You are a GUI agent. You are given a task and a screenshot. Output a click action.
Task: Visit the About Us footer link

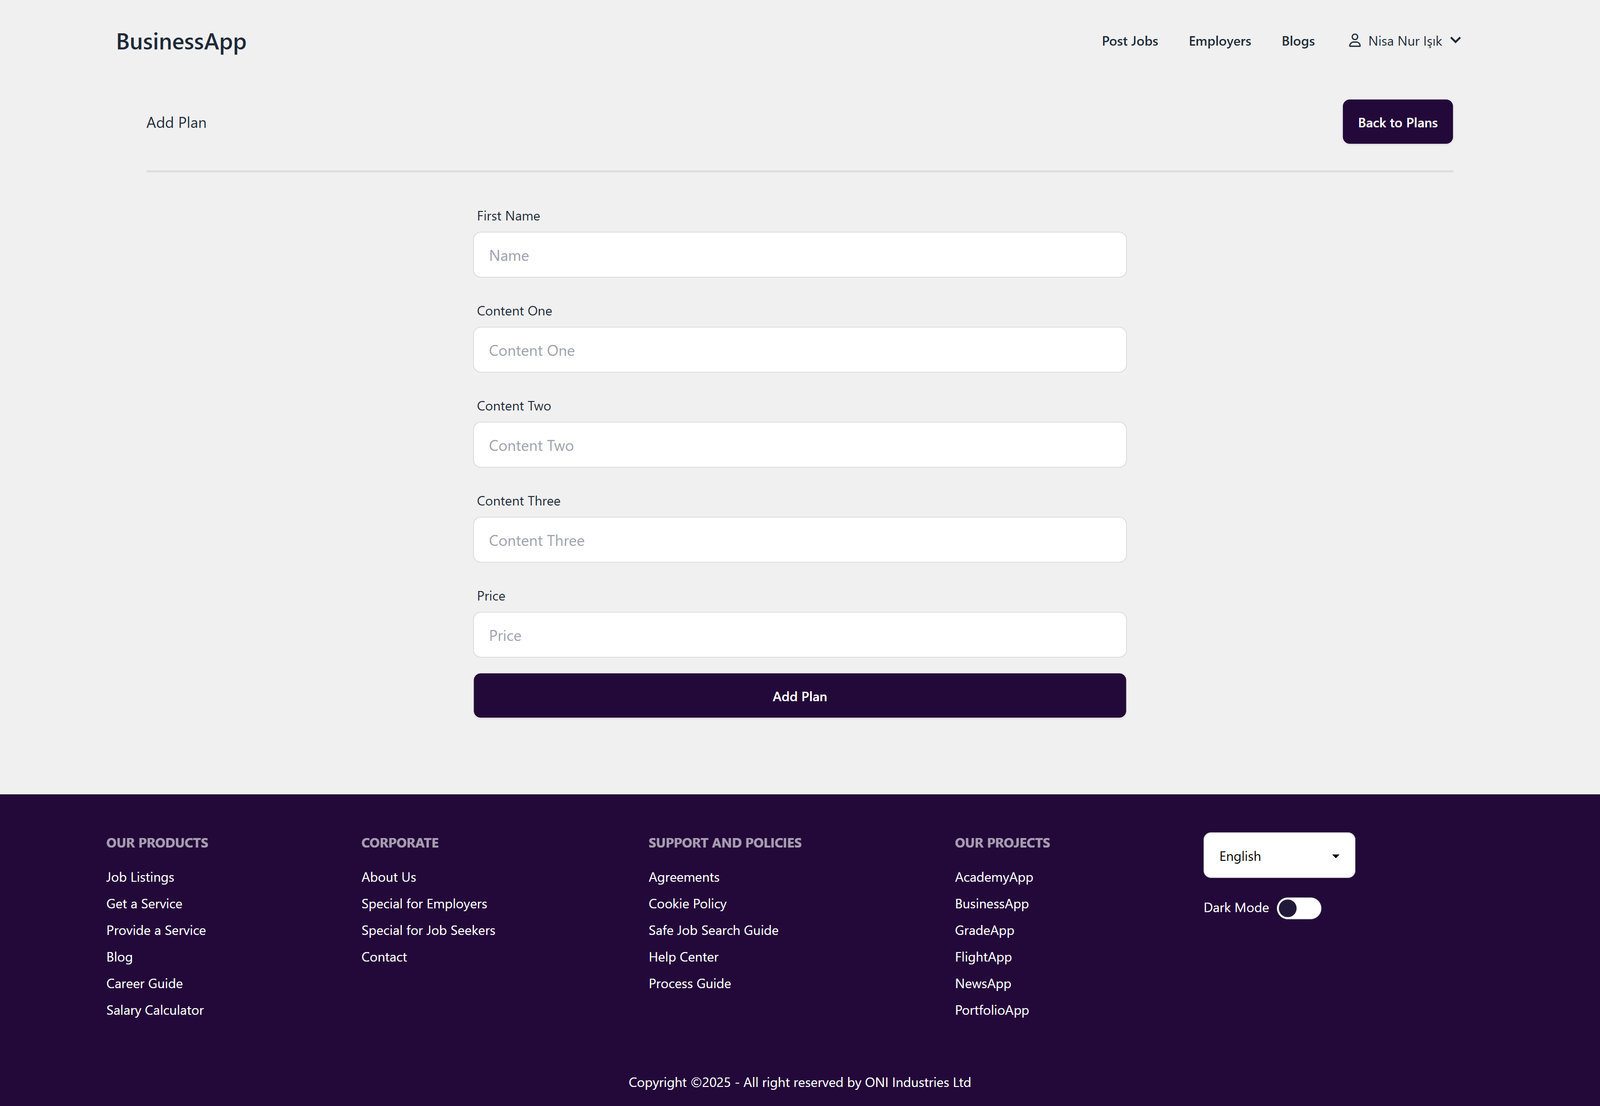click(x=388, y=878)
